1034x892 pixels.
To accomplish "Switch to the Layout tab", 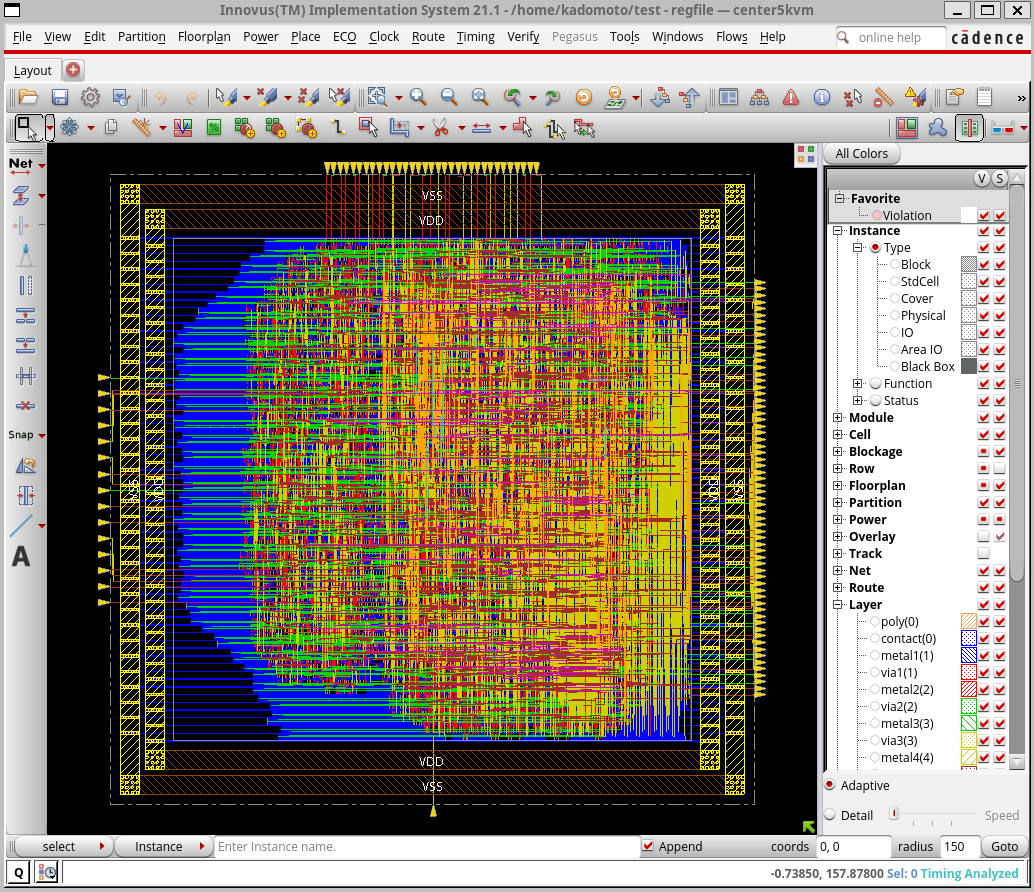I will point(32,71).
